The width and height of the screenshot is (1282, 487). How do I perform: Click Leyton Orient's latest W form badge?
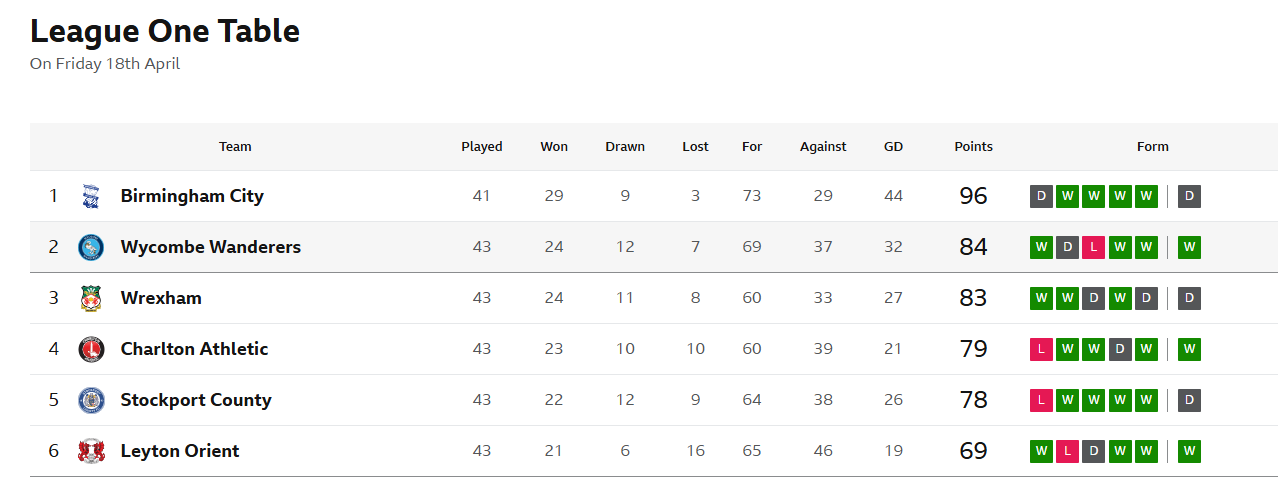click(1189, 451)
